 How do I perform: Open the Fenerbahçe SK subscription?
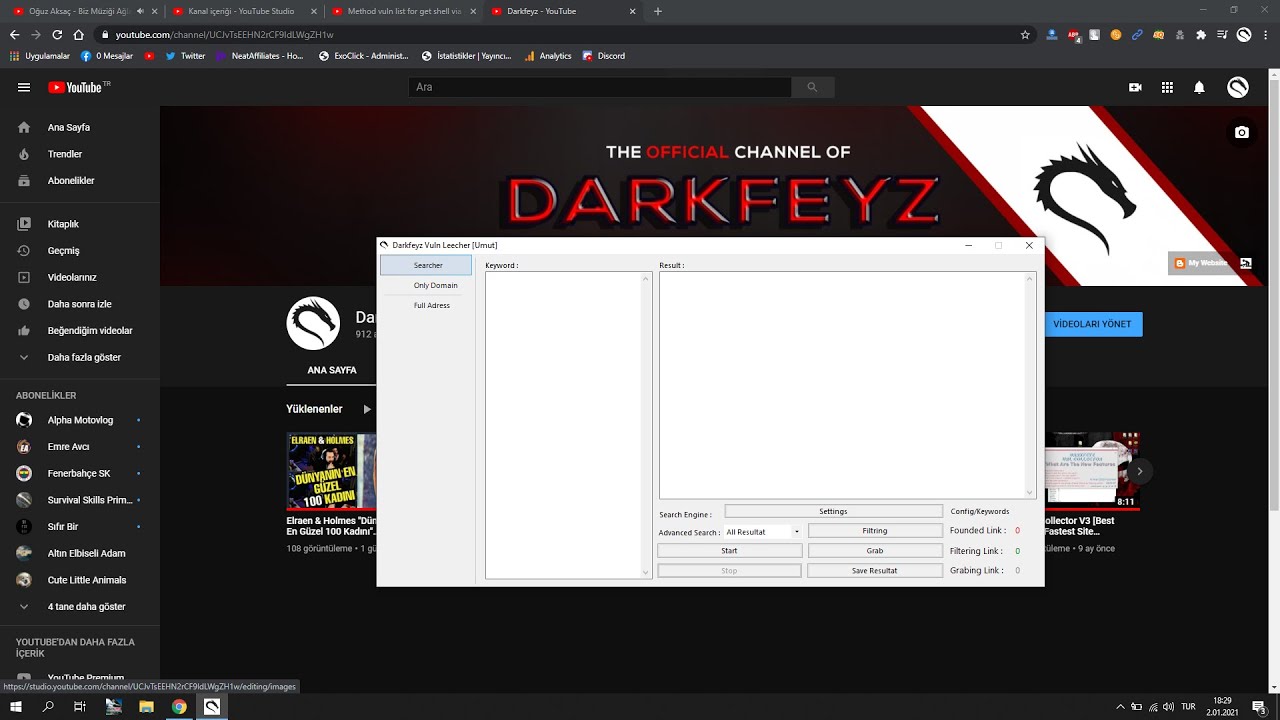80,473
